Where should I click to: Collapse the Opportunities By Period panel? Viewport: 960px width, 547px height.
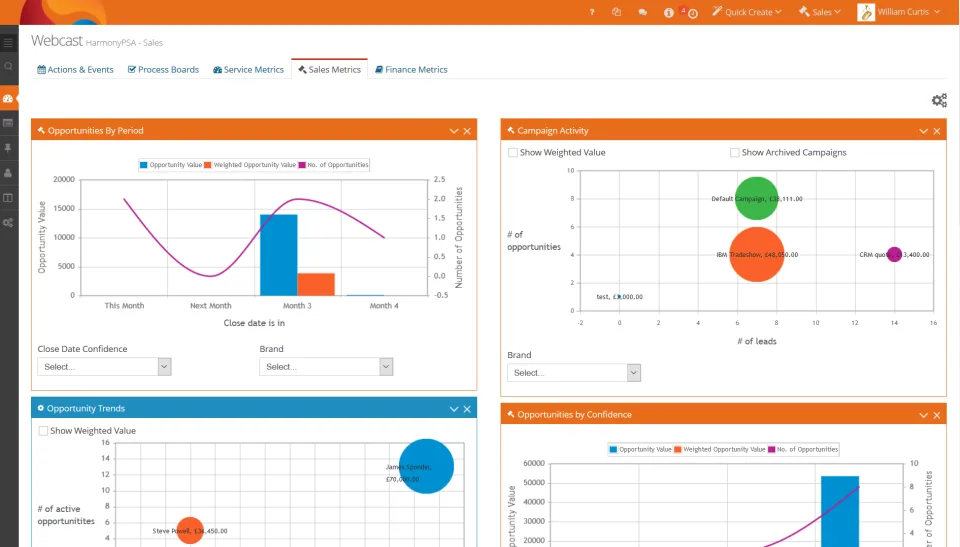click(x=454, y=131)
